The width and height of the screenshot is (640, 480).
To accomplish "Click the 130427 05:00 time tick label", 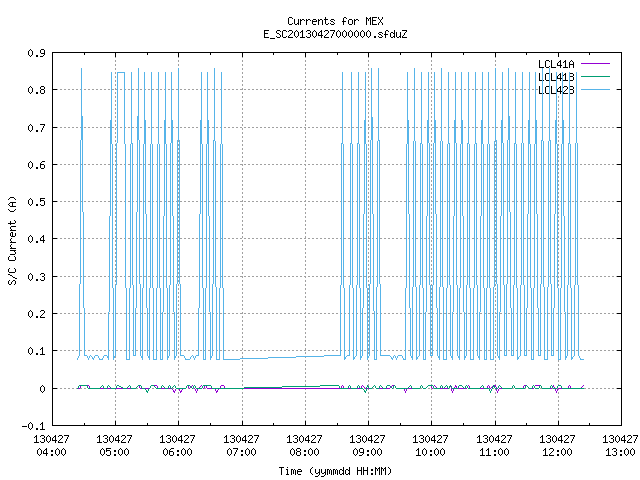I will [114, 445].
